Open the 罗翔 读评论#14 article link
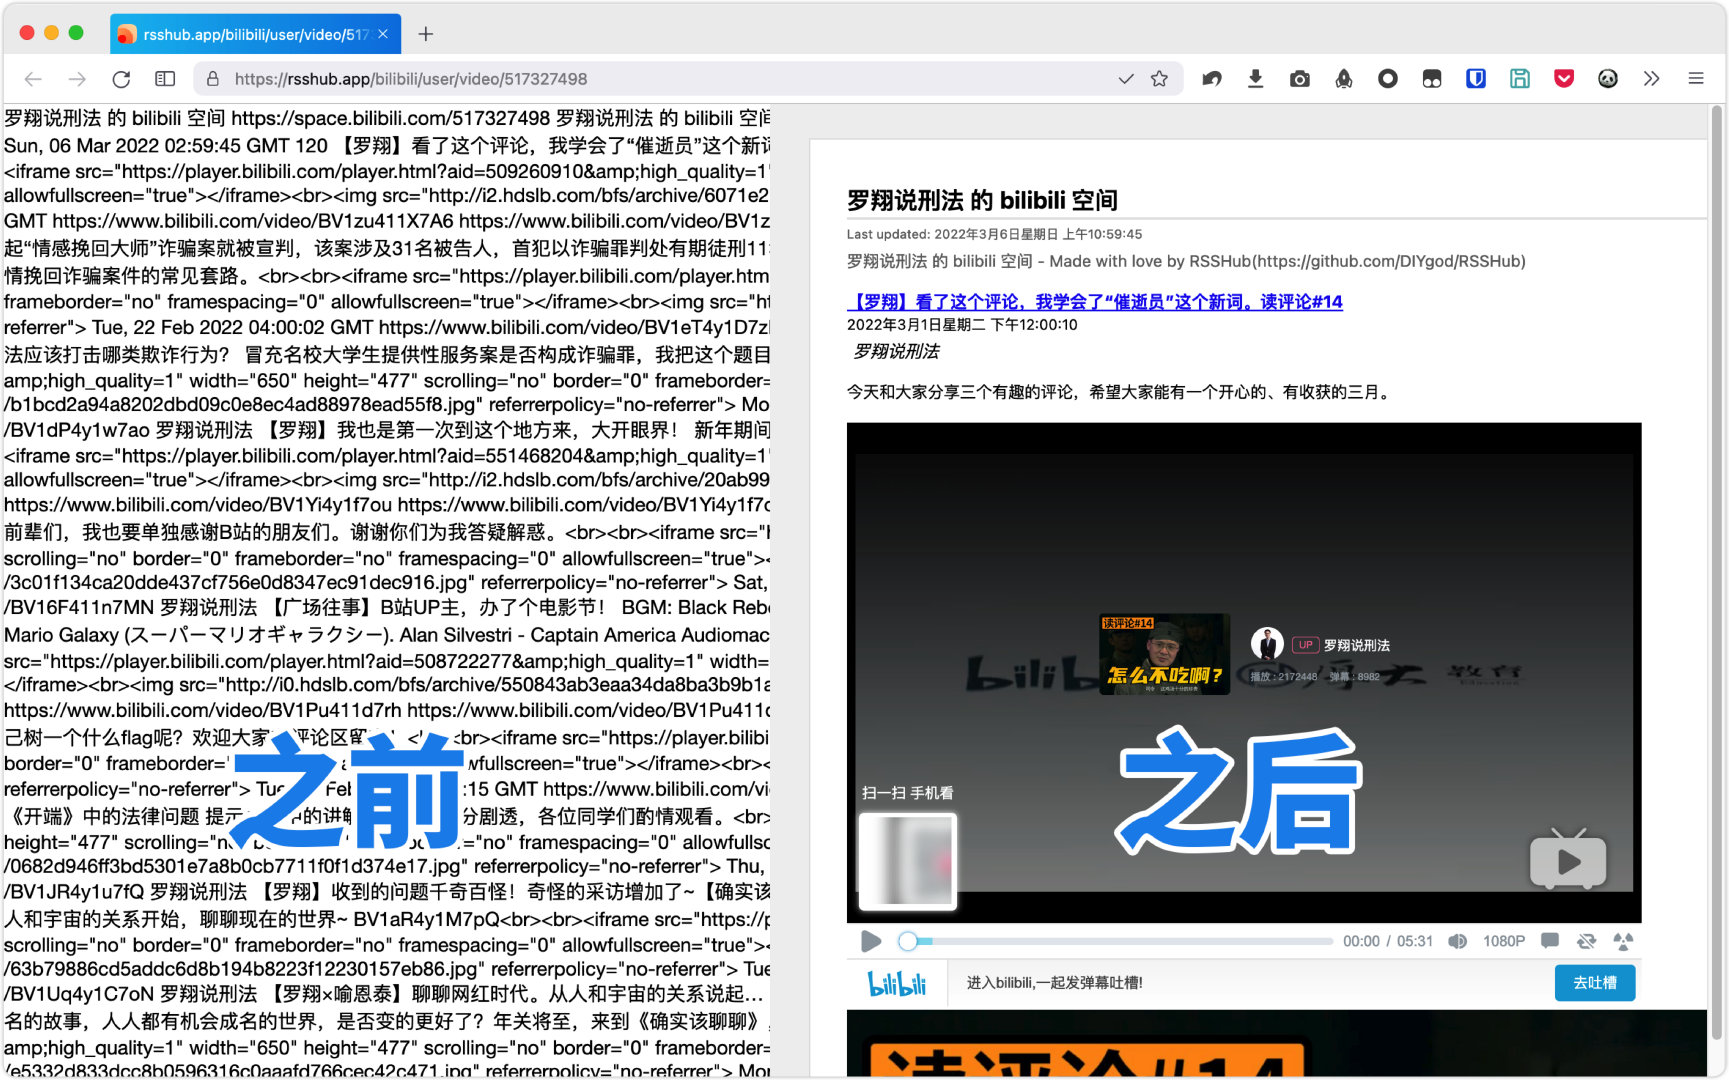The width and height of the screenshot is (1729, 1080). point(1095,302)
